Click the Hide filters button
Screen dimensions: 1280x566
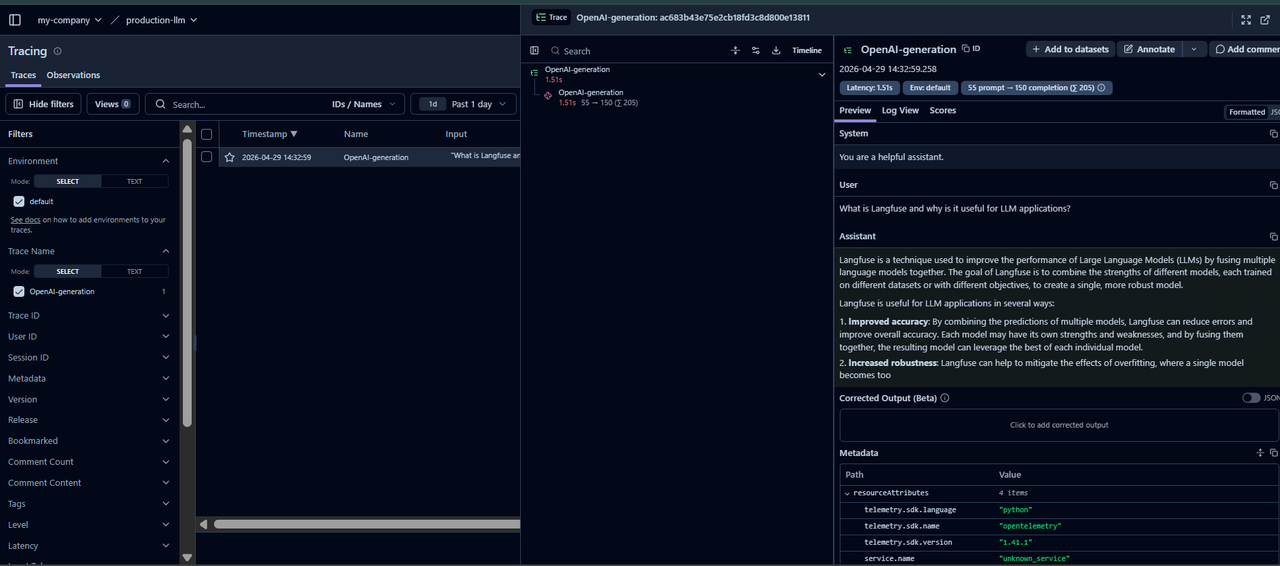43,104
